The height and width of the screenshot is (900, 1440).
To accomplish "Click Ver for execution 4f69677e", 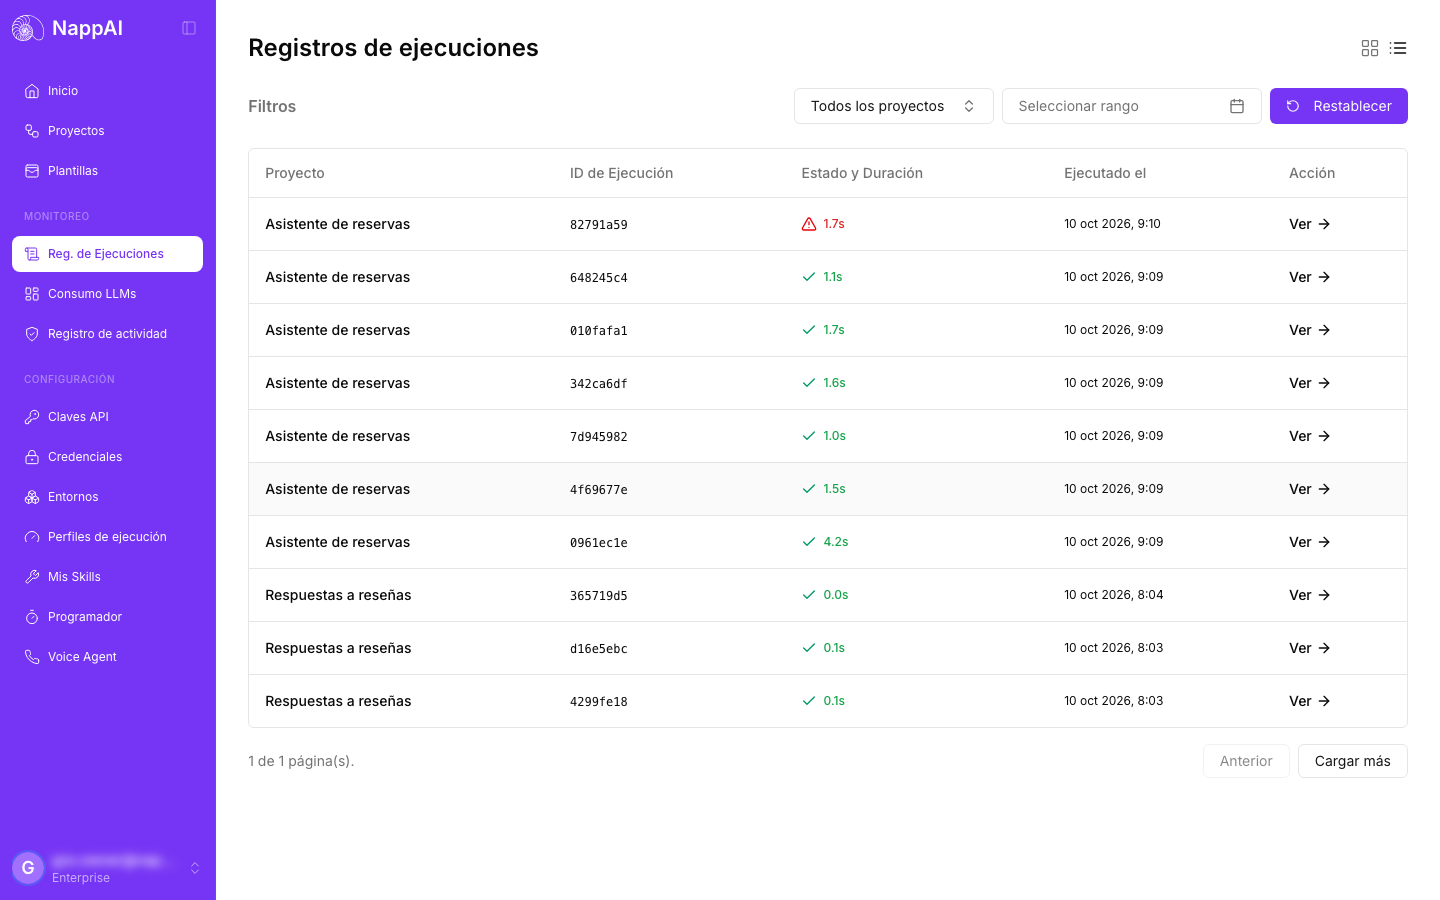I will 1309,489.
